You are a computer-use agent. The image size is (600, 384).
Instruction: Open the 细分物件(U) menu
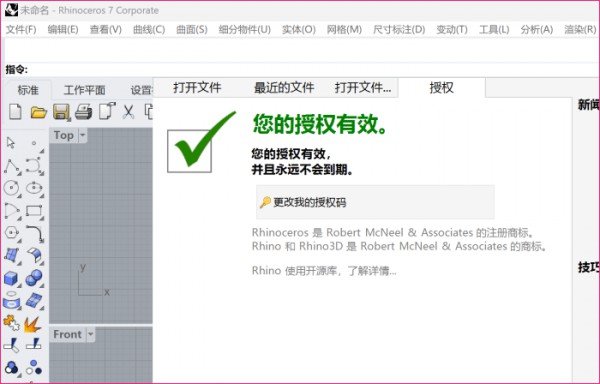[245, 29]
